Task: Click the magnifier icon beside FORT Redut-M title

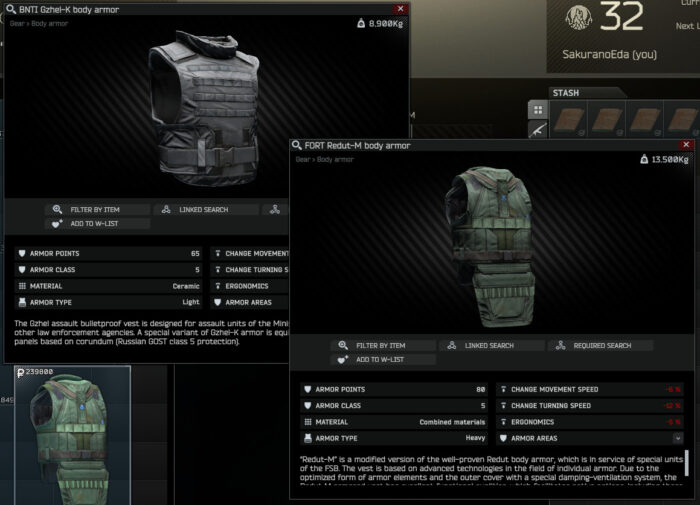Action: point(297,146)
